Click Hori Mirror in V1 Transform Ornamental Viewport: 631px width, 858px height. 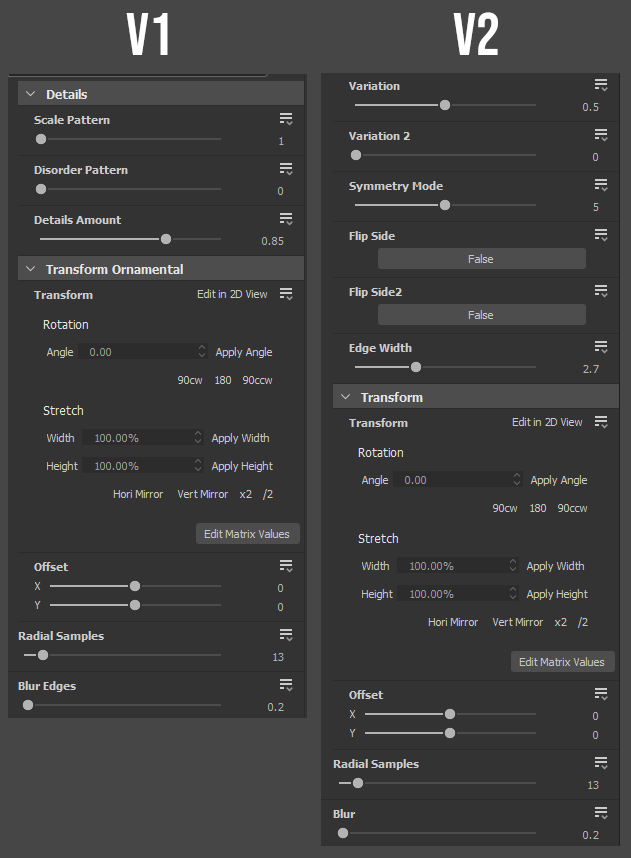tap(138, 494)
